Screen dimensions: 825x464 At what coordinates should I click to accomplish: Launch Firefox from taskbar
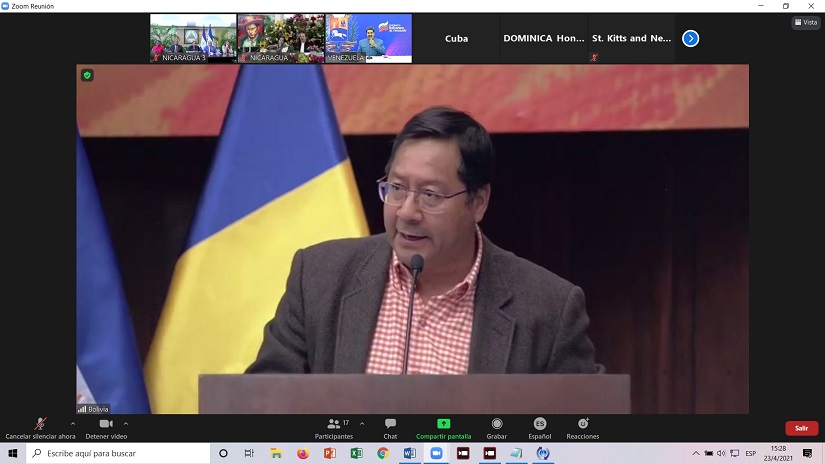click(303, 453)
